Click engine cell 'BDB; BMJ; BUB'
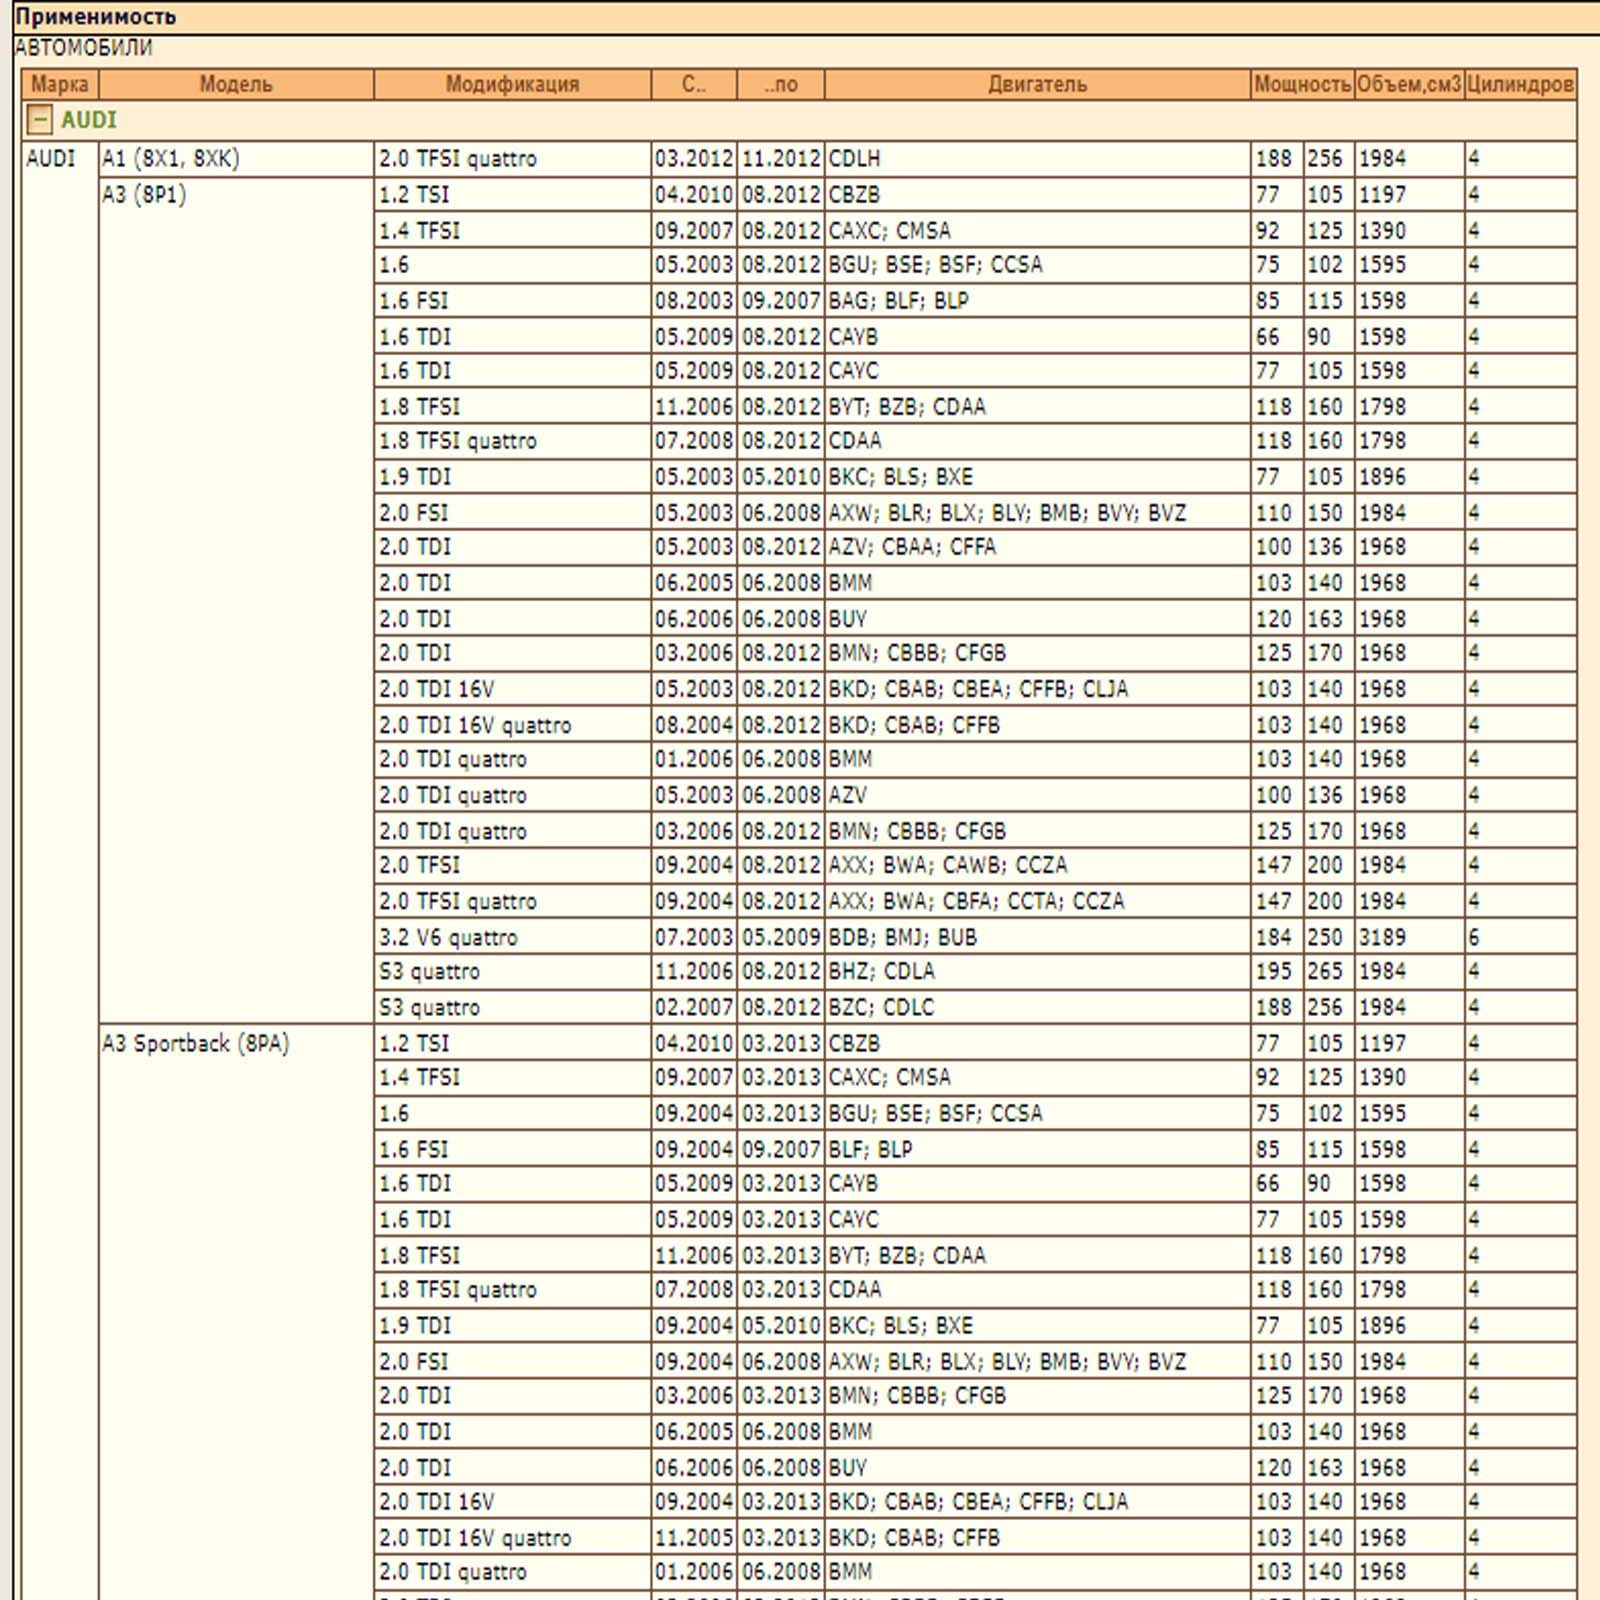 pos(1037,937)
